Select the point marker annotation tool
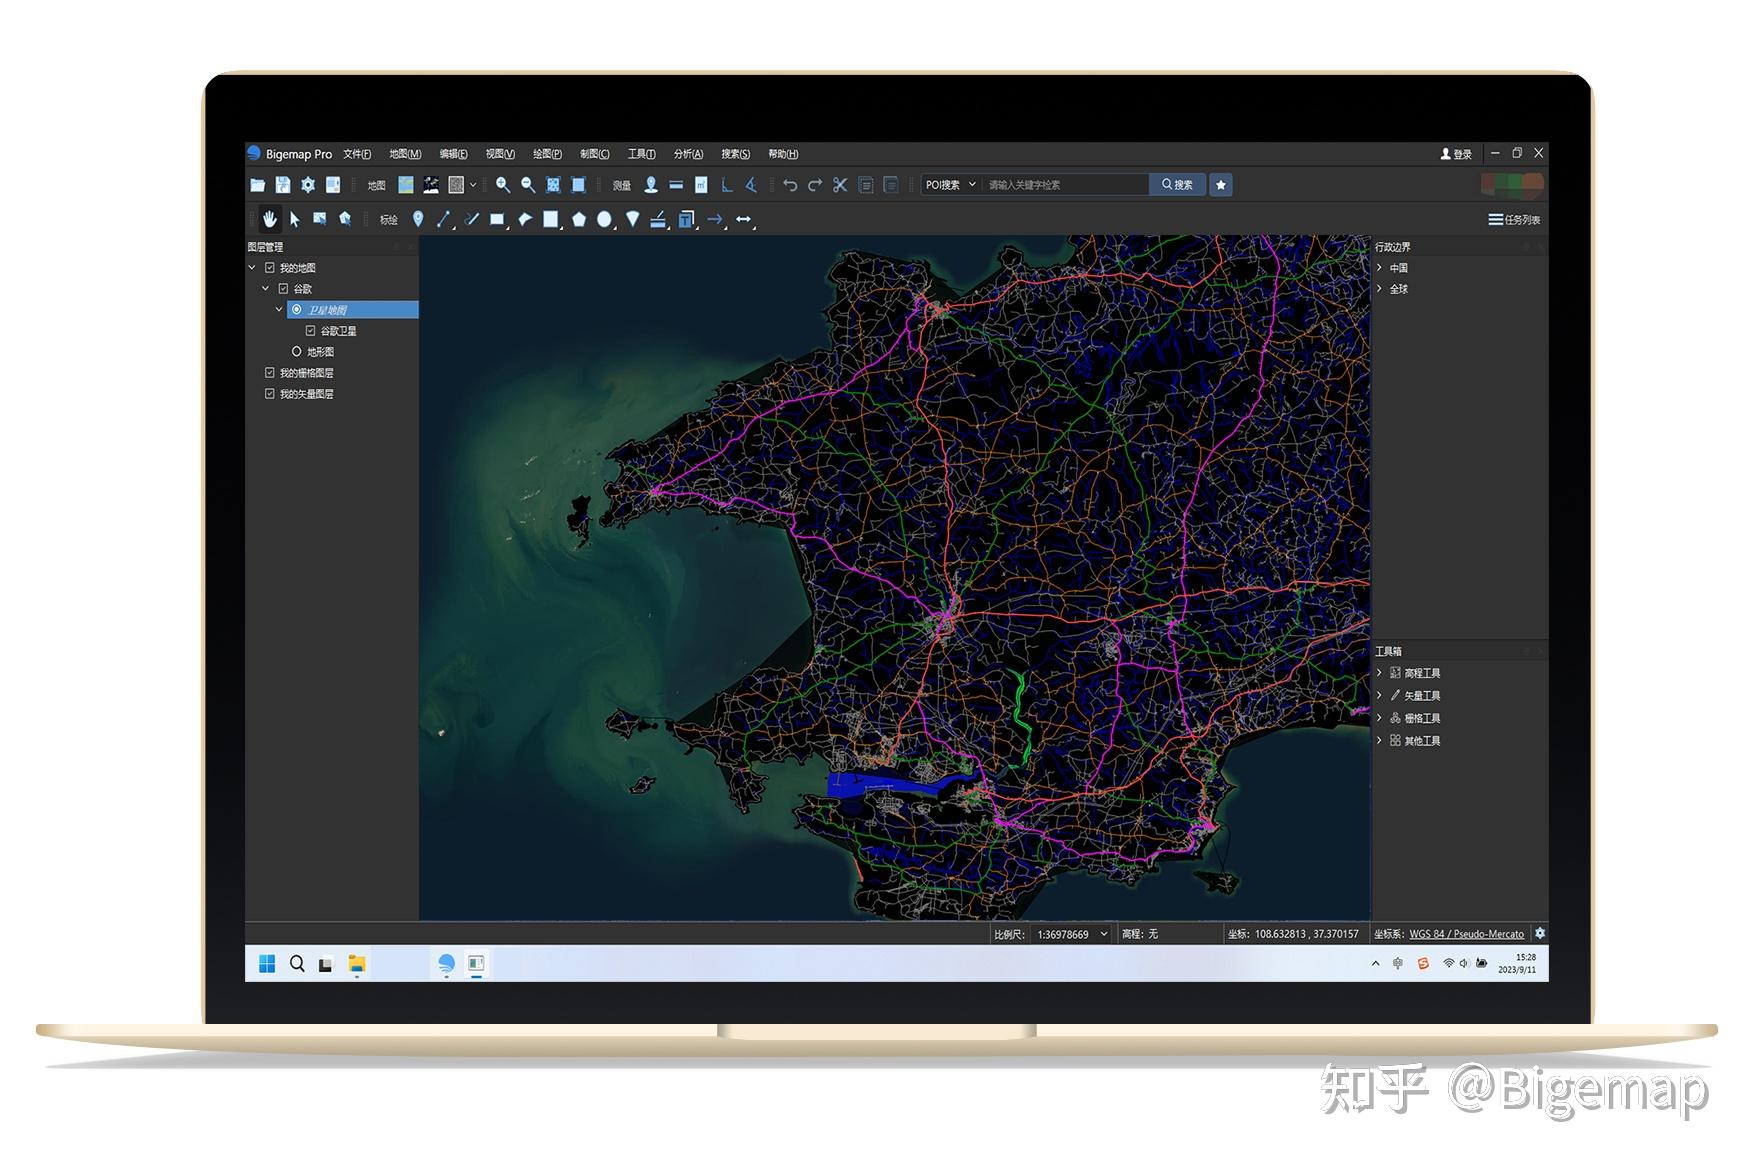Viewport: 1755px width, 1170px height. pyautogui.click(x=418, y=220)
